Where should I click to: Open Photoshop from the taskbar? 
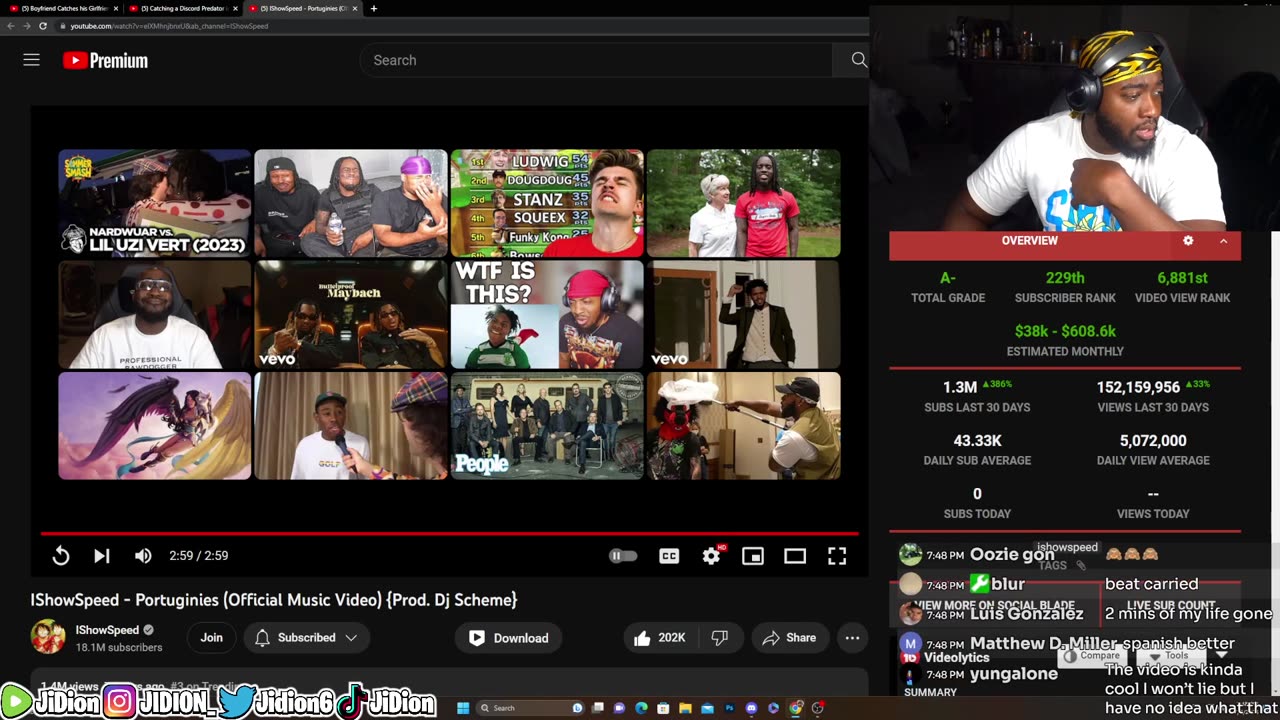(729, 708)
